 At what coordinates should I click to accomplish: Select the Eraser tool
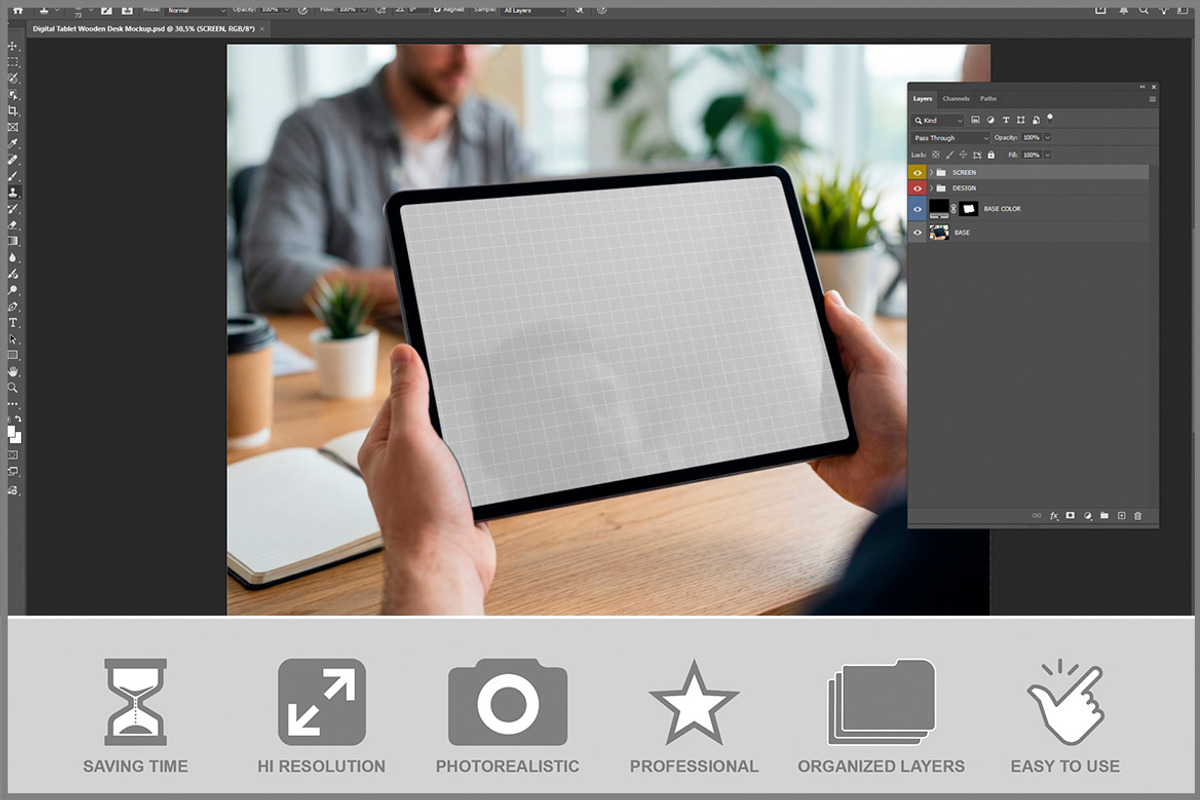coord(14,225)
